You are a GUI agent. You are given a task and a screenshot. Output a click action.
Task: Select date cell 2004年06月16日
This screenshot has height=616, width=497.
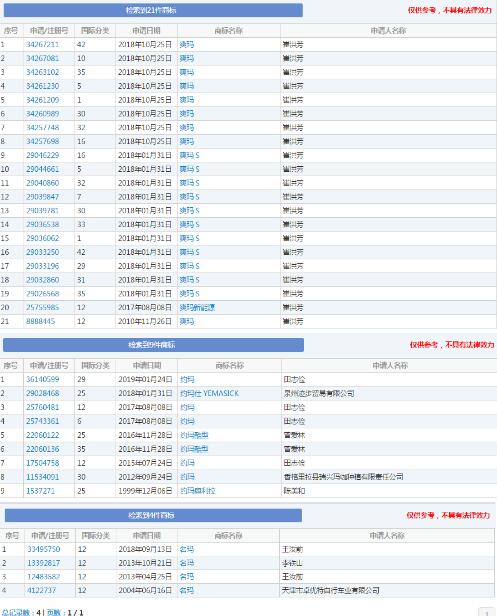pos(145,590)
